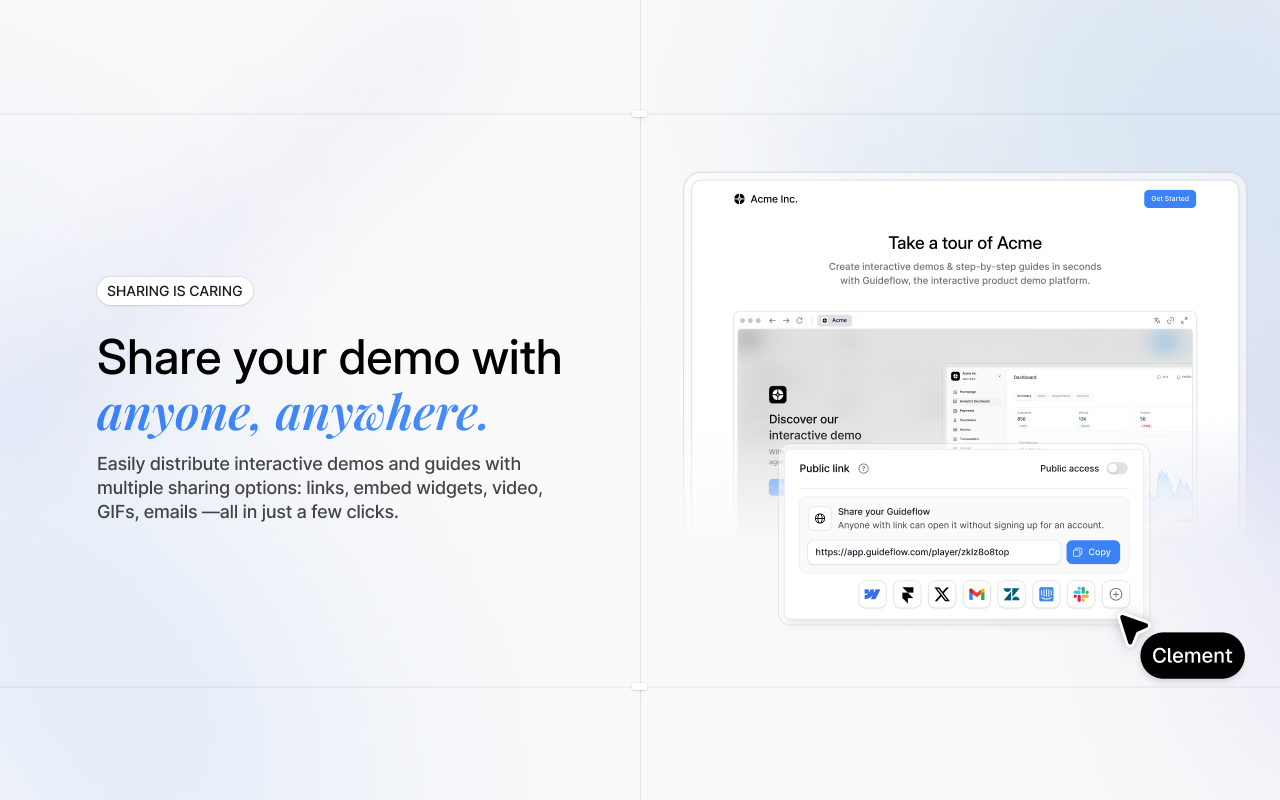Click the SHARING IS CARING badge
1280x800 pixels.
click(x=175, y=291)
